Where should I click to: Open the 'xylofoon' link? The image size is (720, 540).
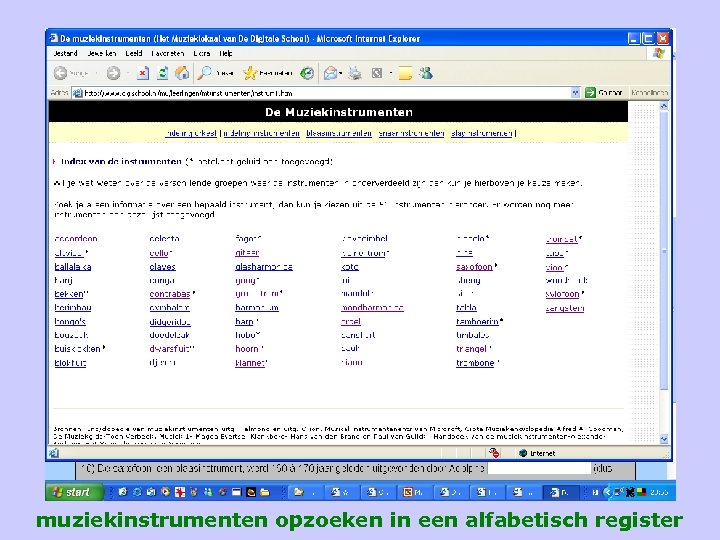coord(562,294)
